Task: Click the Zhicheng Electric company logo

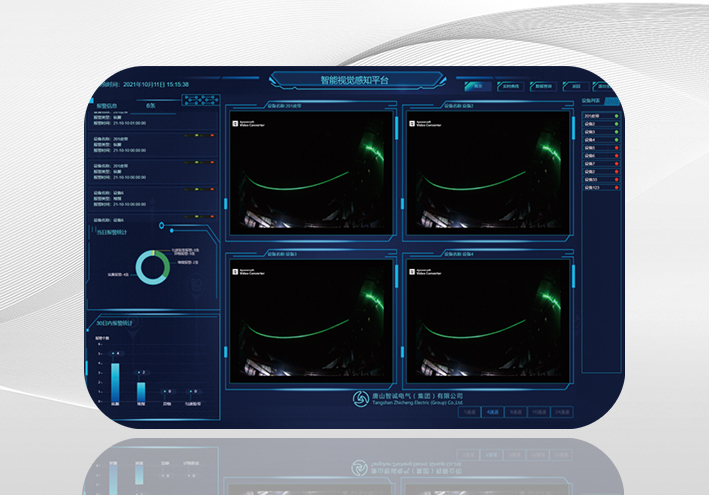Action: coord(361,399)
